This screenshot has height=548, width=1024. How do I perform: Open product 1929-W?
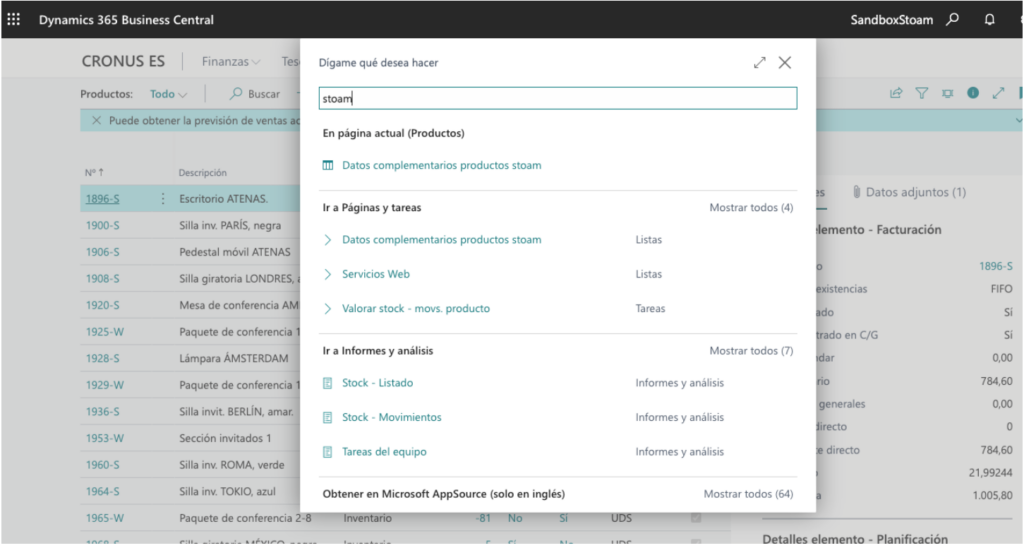104,385
